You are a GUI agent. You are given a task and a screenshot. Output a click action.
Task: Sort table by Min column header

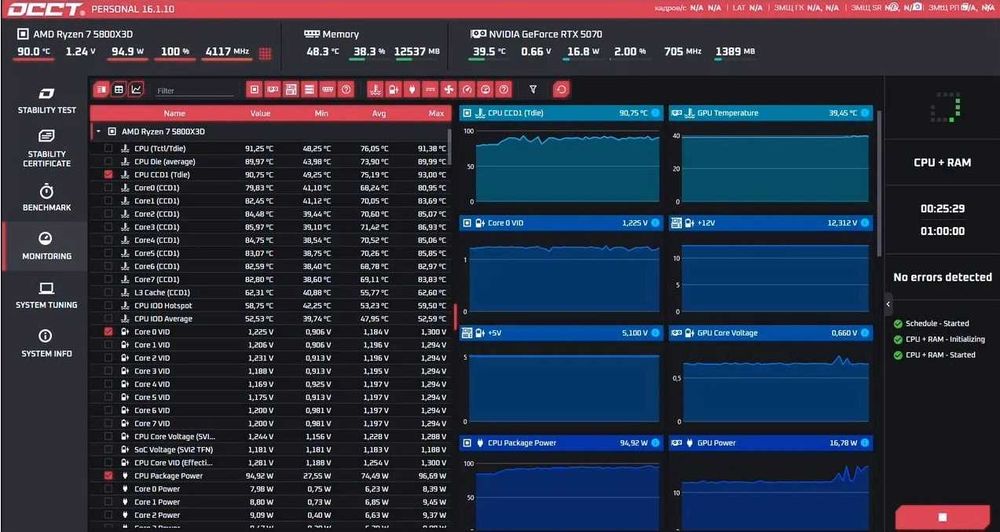tap(321, 114)
